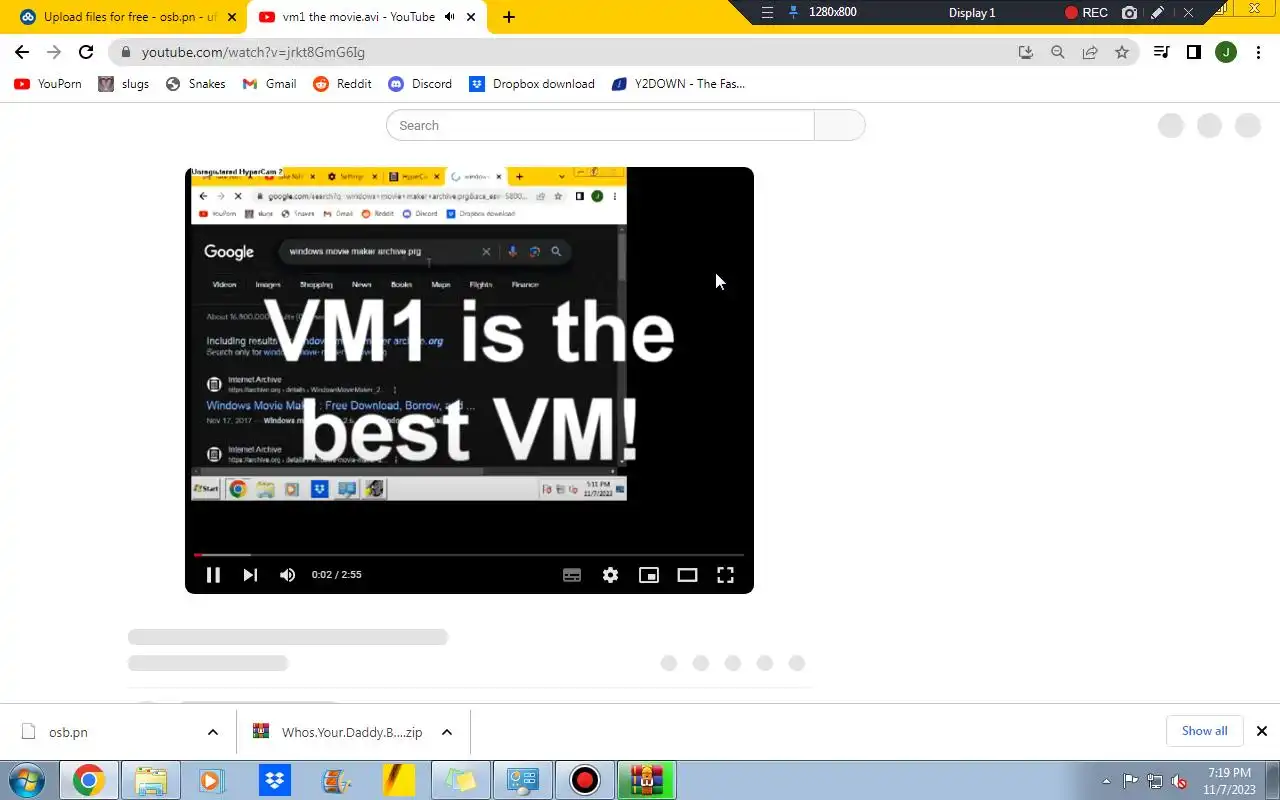Take screenshot with camera icon
Screen dimensions: 1280x800
1129,13
